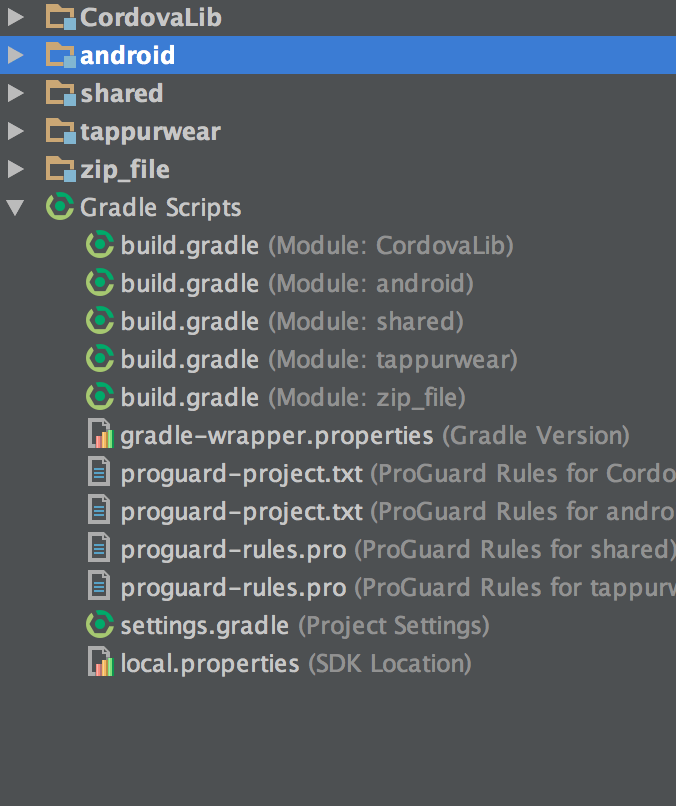Screen dimensions: 676x806
Task: Select the highlighted android module row
Action: (x=127, y=55)
